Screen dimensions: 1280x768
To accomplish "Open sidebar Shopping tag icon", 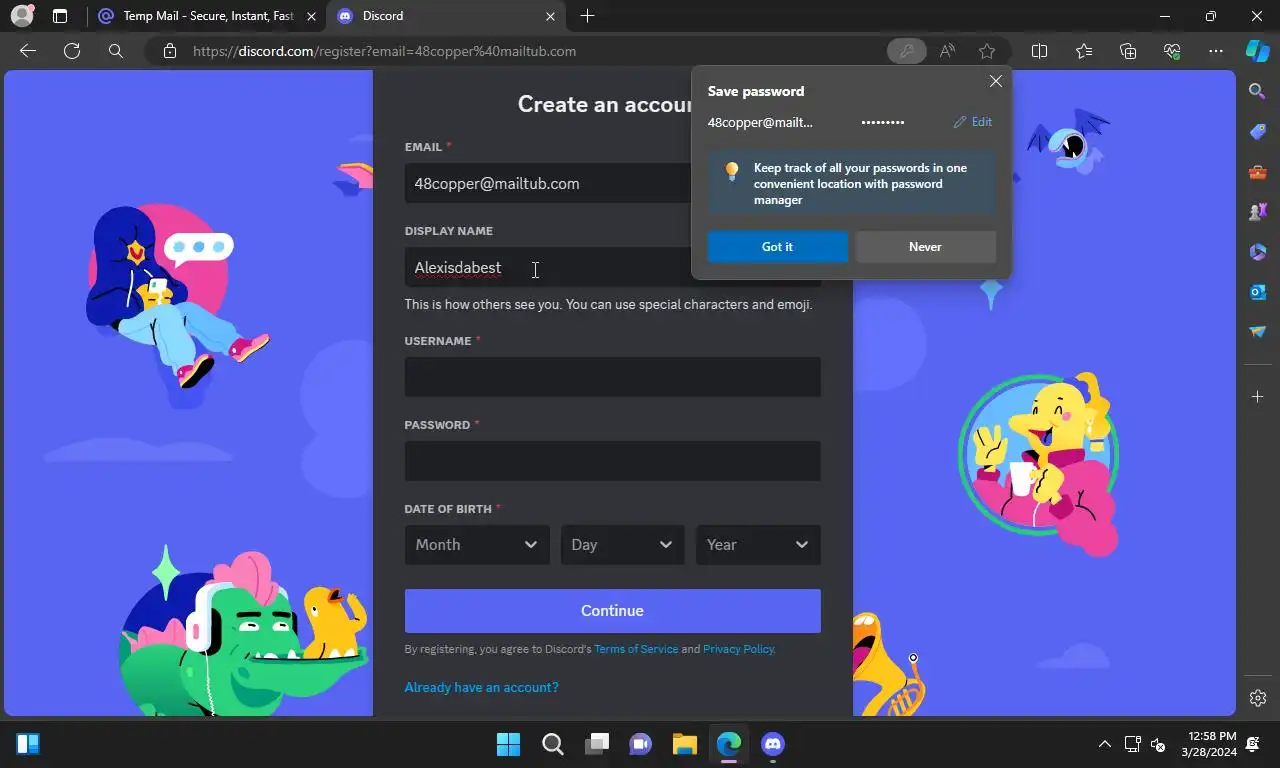I will click(x=1258, y=131).
